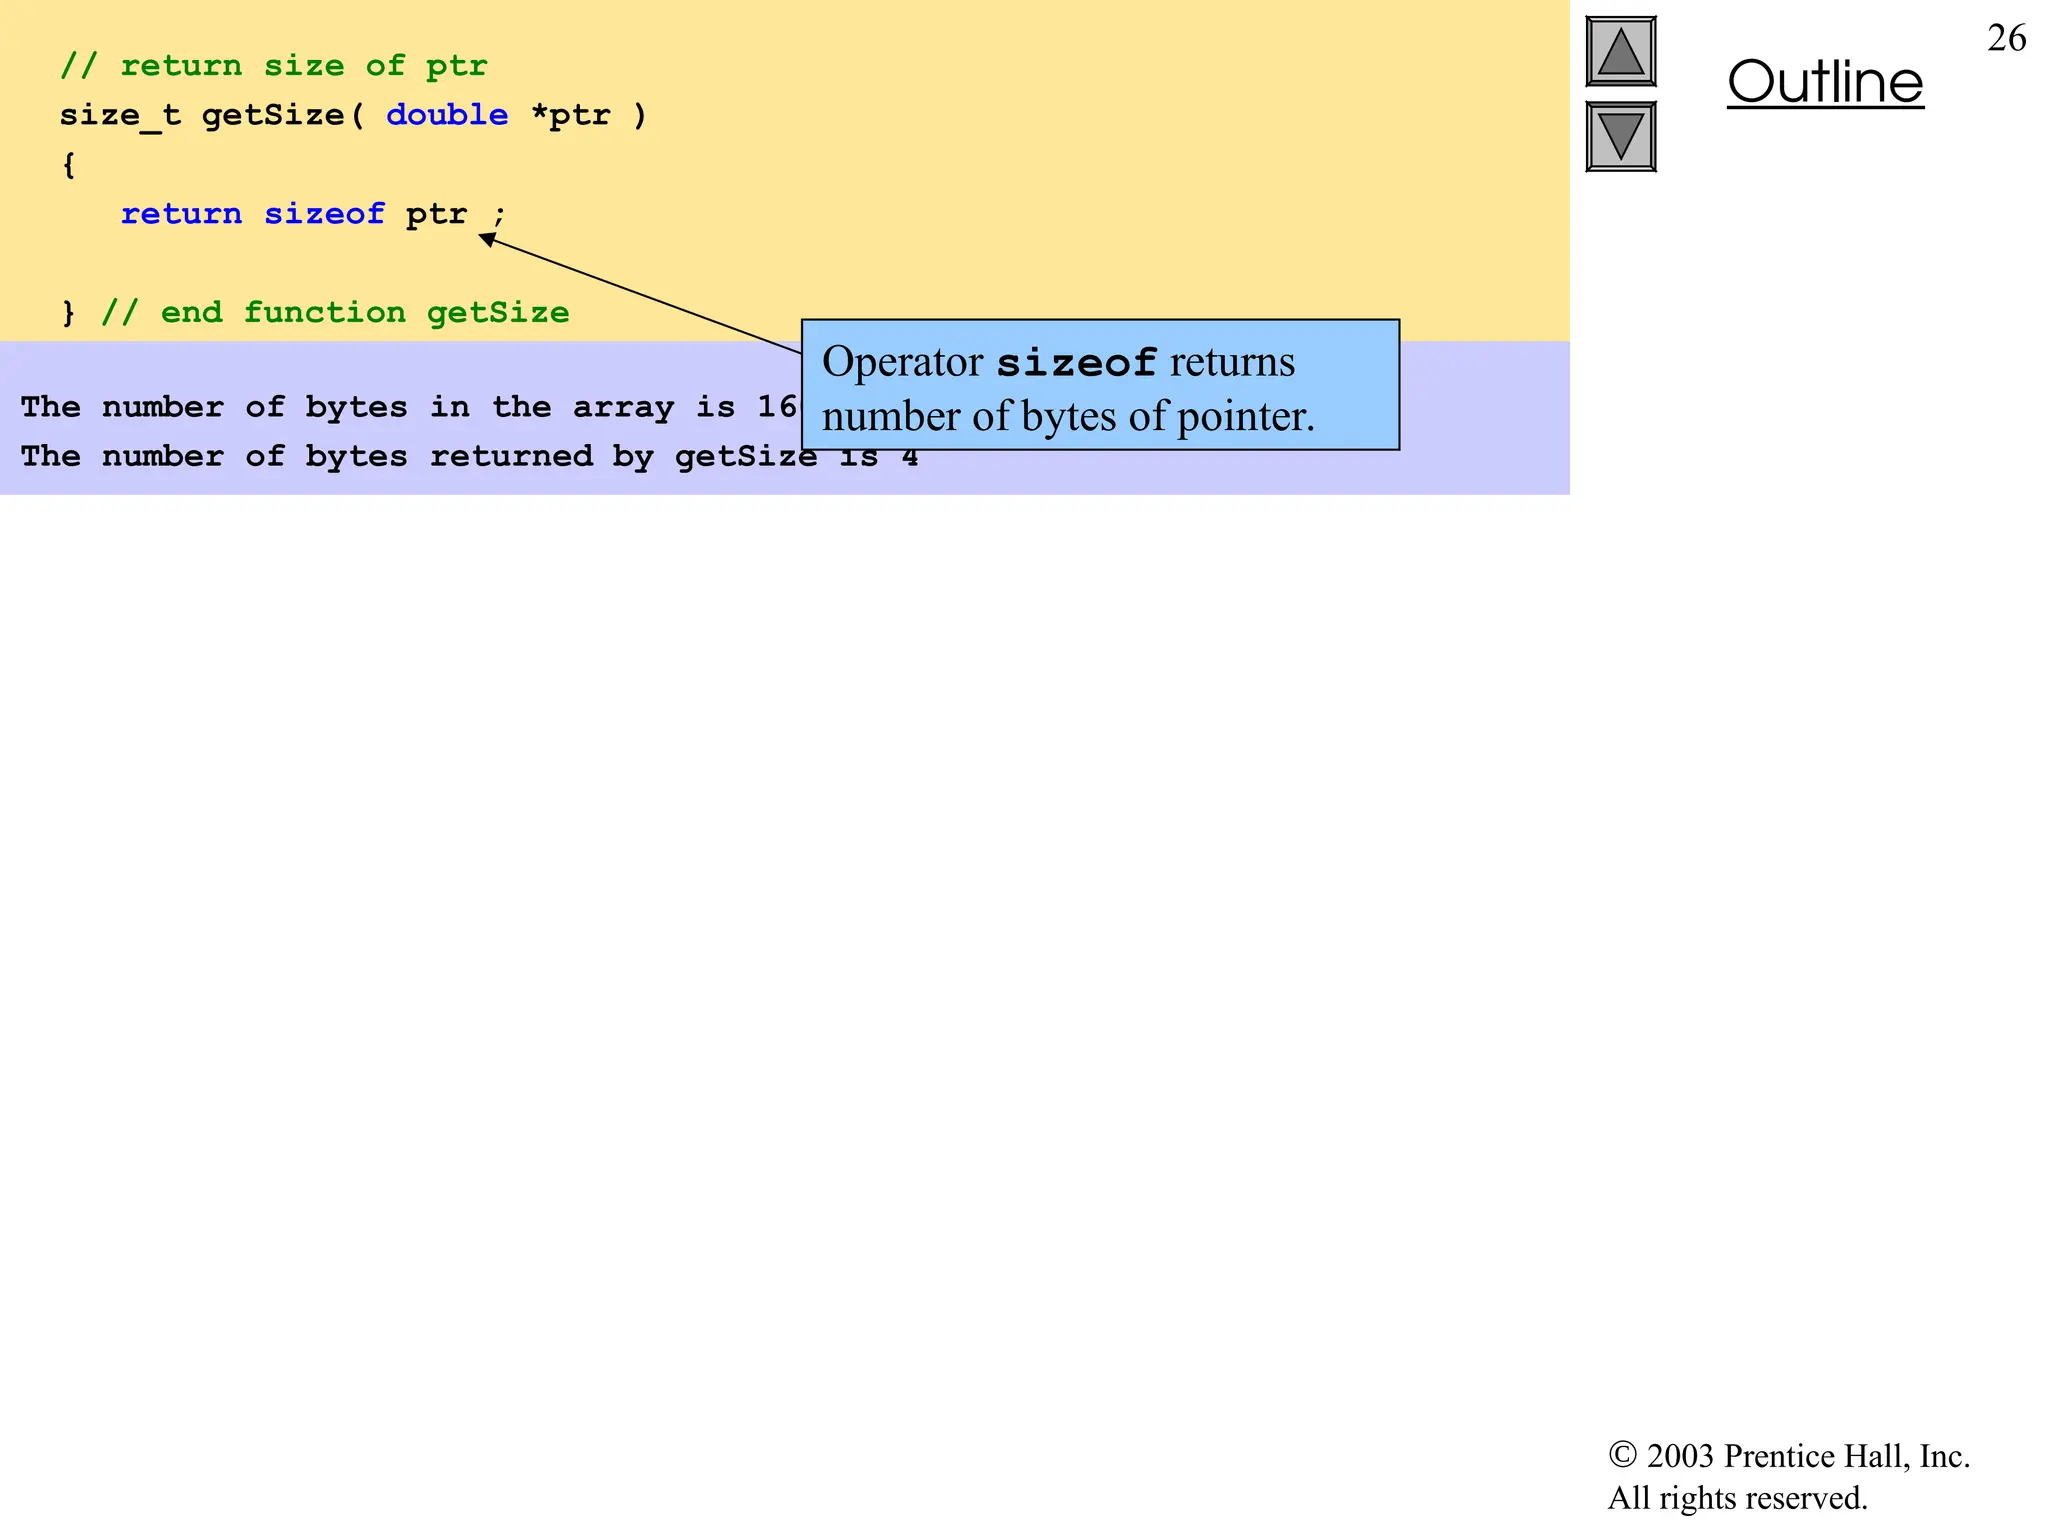Click the down arrow navigation button
This screenshot has height=1536, width=2048.
(x=1621, y=136)
